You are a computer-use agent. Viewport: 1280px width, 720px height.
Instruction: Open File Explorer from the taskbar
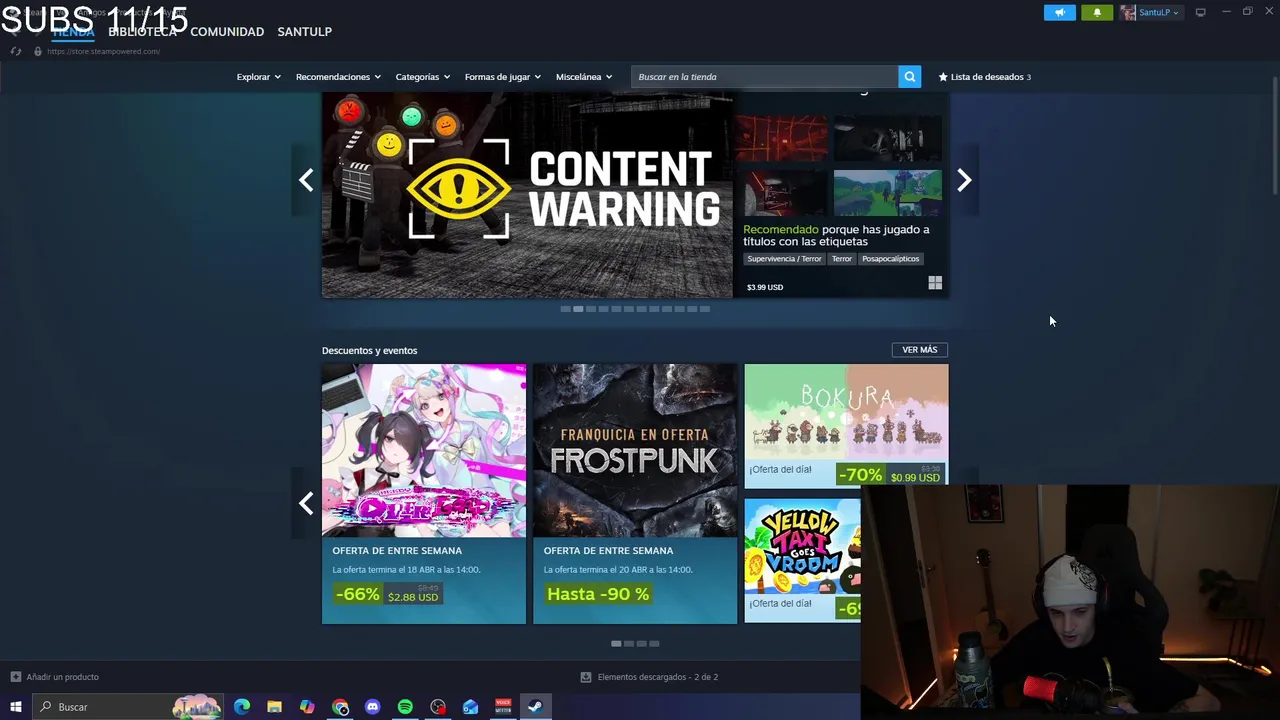[x=274, y=707]
